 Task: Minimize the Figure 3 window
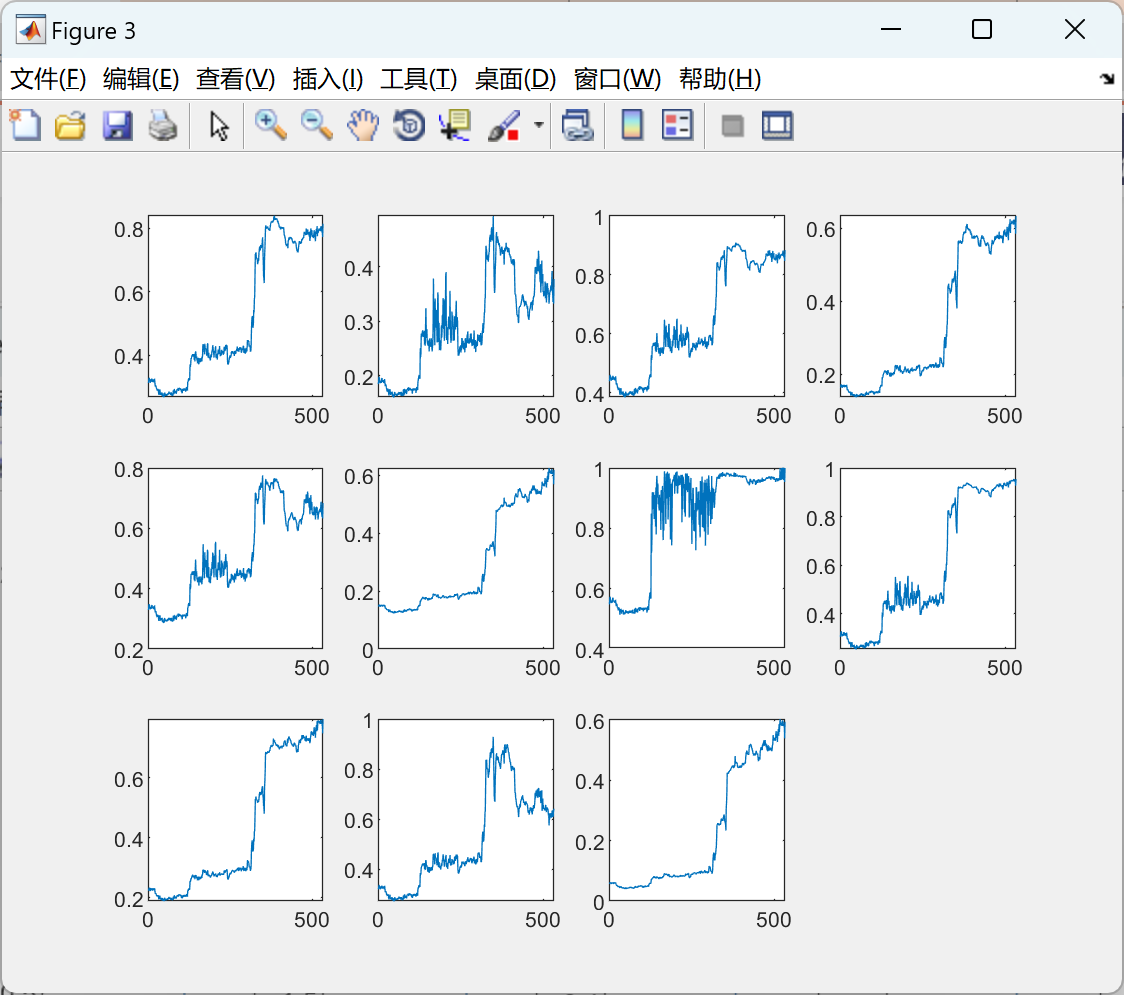click(890, 29)
